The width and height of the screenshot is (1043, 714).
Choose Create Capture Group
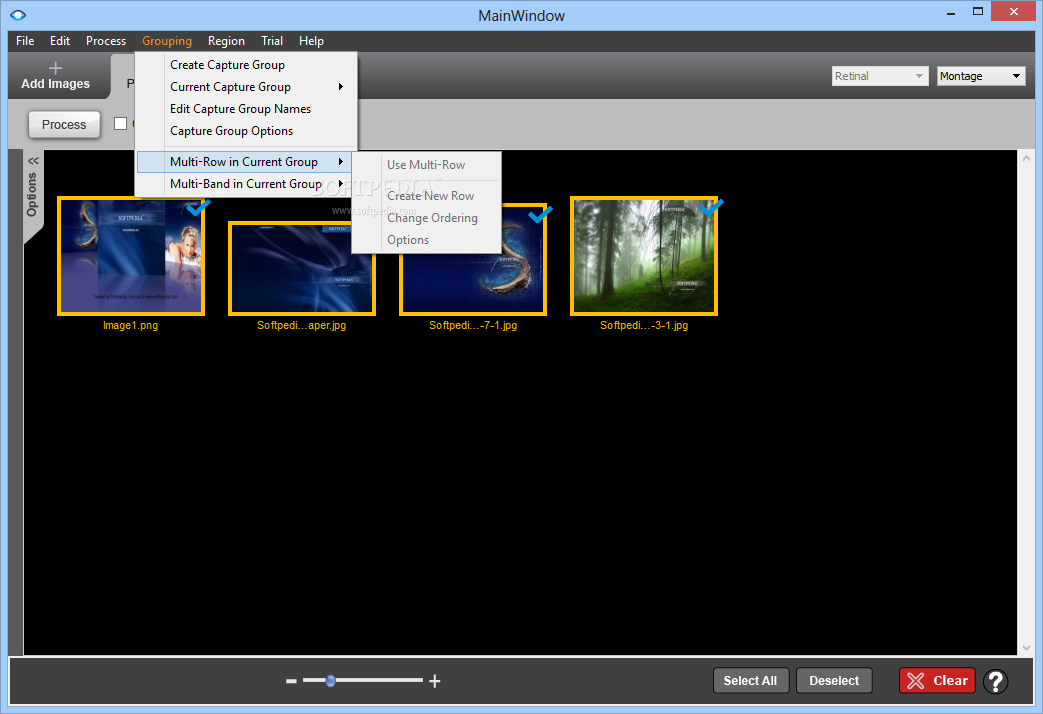[246, 65]
